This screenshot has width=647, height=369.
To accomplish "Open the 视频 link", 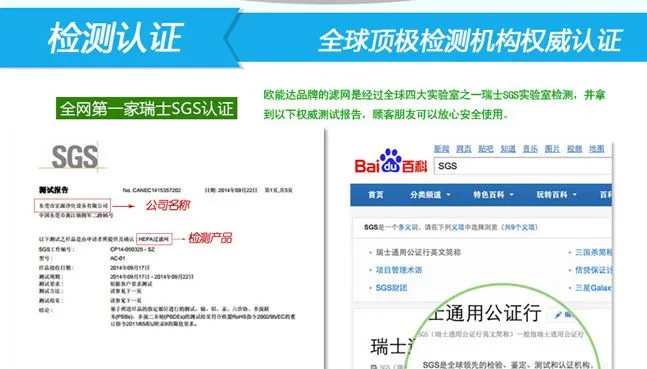I will click(x=574, y=149).
